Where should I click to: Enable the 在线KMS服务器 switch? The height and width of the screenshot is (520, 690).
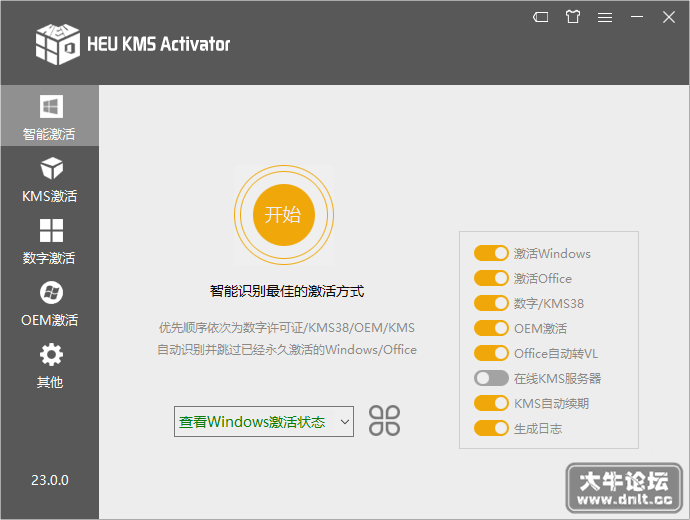pyautogui.click(x=491, y=378)
